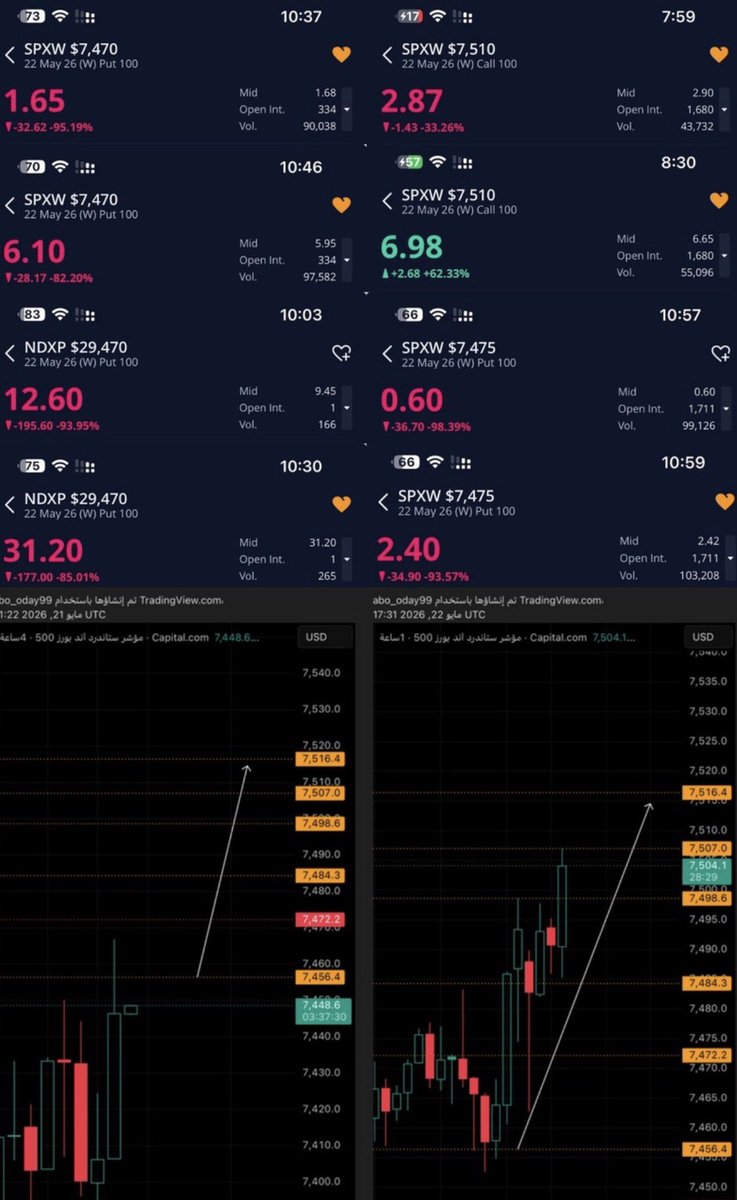Unfavorite the SPXW $7,475 put at 10:59
737x1200 pixels.
pos(725,501)
